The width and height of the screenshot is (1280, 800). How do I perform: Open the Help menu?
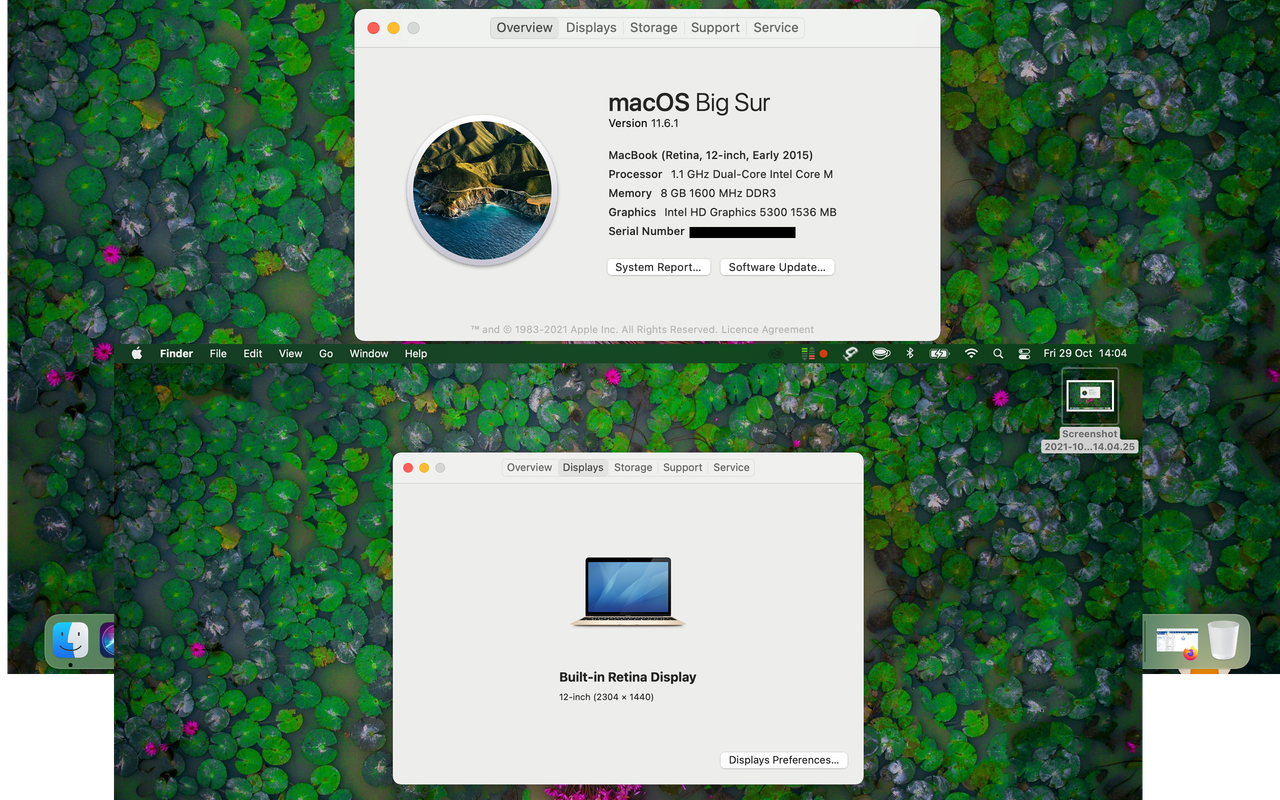(416, 353)
